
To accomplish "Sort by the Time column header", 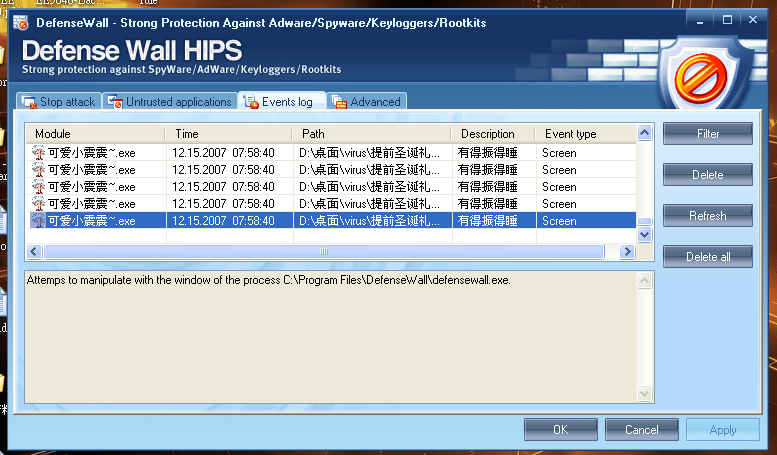I will (228, 134).
